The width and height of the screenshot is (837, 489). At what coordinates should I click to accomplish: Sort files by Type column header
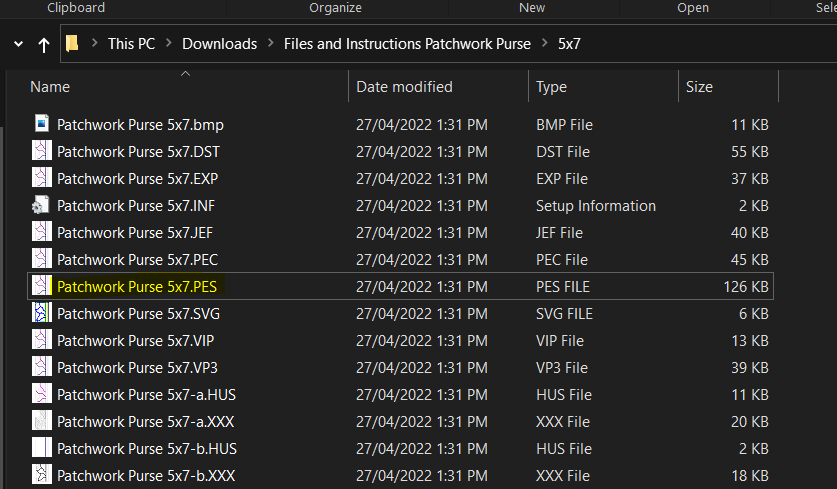click(x=551, y=87)
